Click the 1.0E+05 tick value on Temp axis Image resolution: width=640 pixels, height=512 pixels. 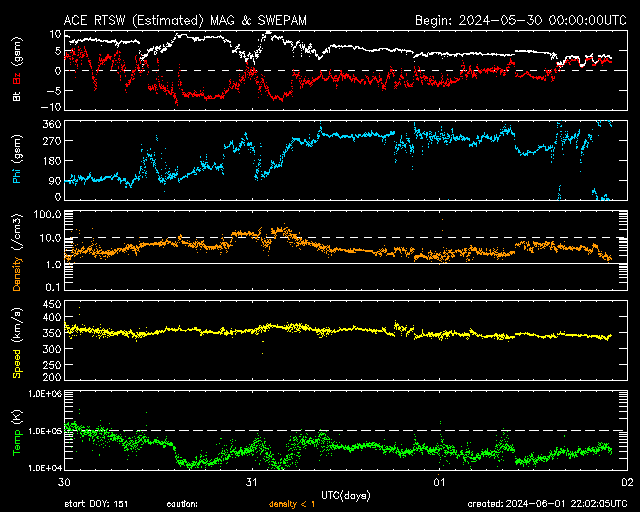click(45, 431)
